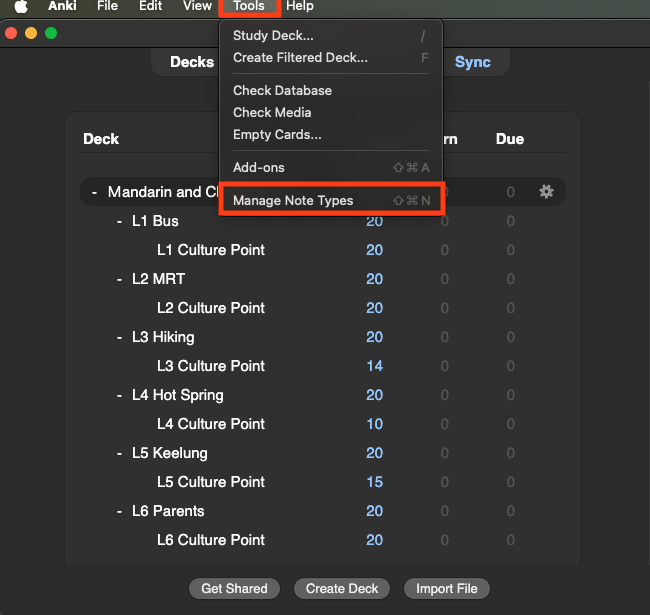Select Check Media menu option

point(272,112)
